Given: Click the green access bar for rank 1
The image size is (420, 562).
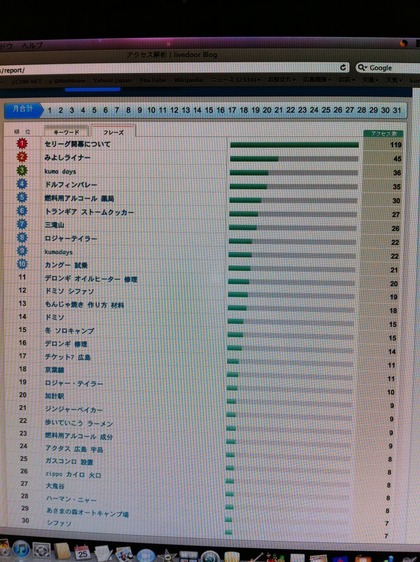Looking at the screenshot, I should click(x=294, y=145).
